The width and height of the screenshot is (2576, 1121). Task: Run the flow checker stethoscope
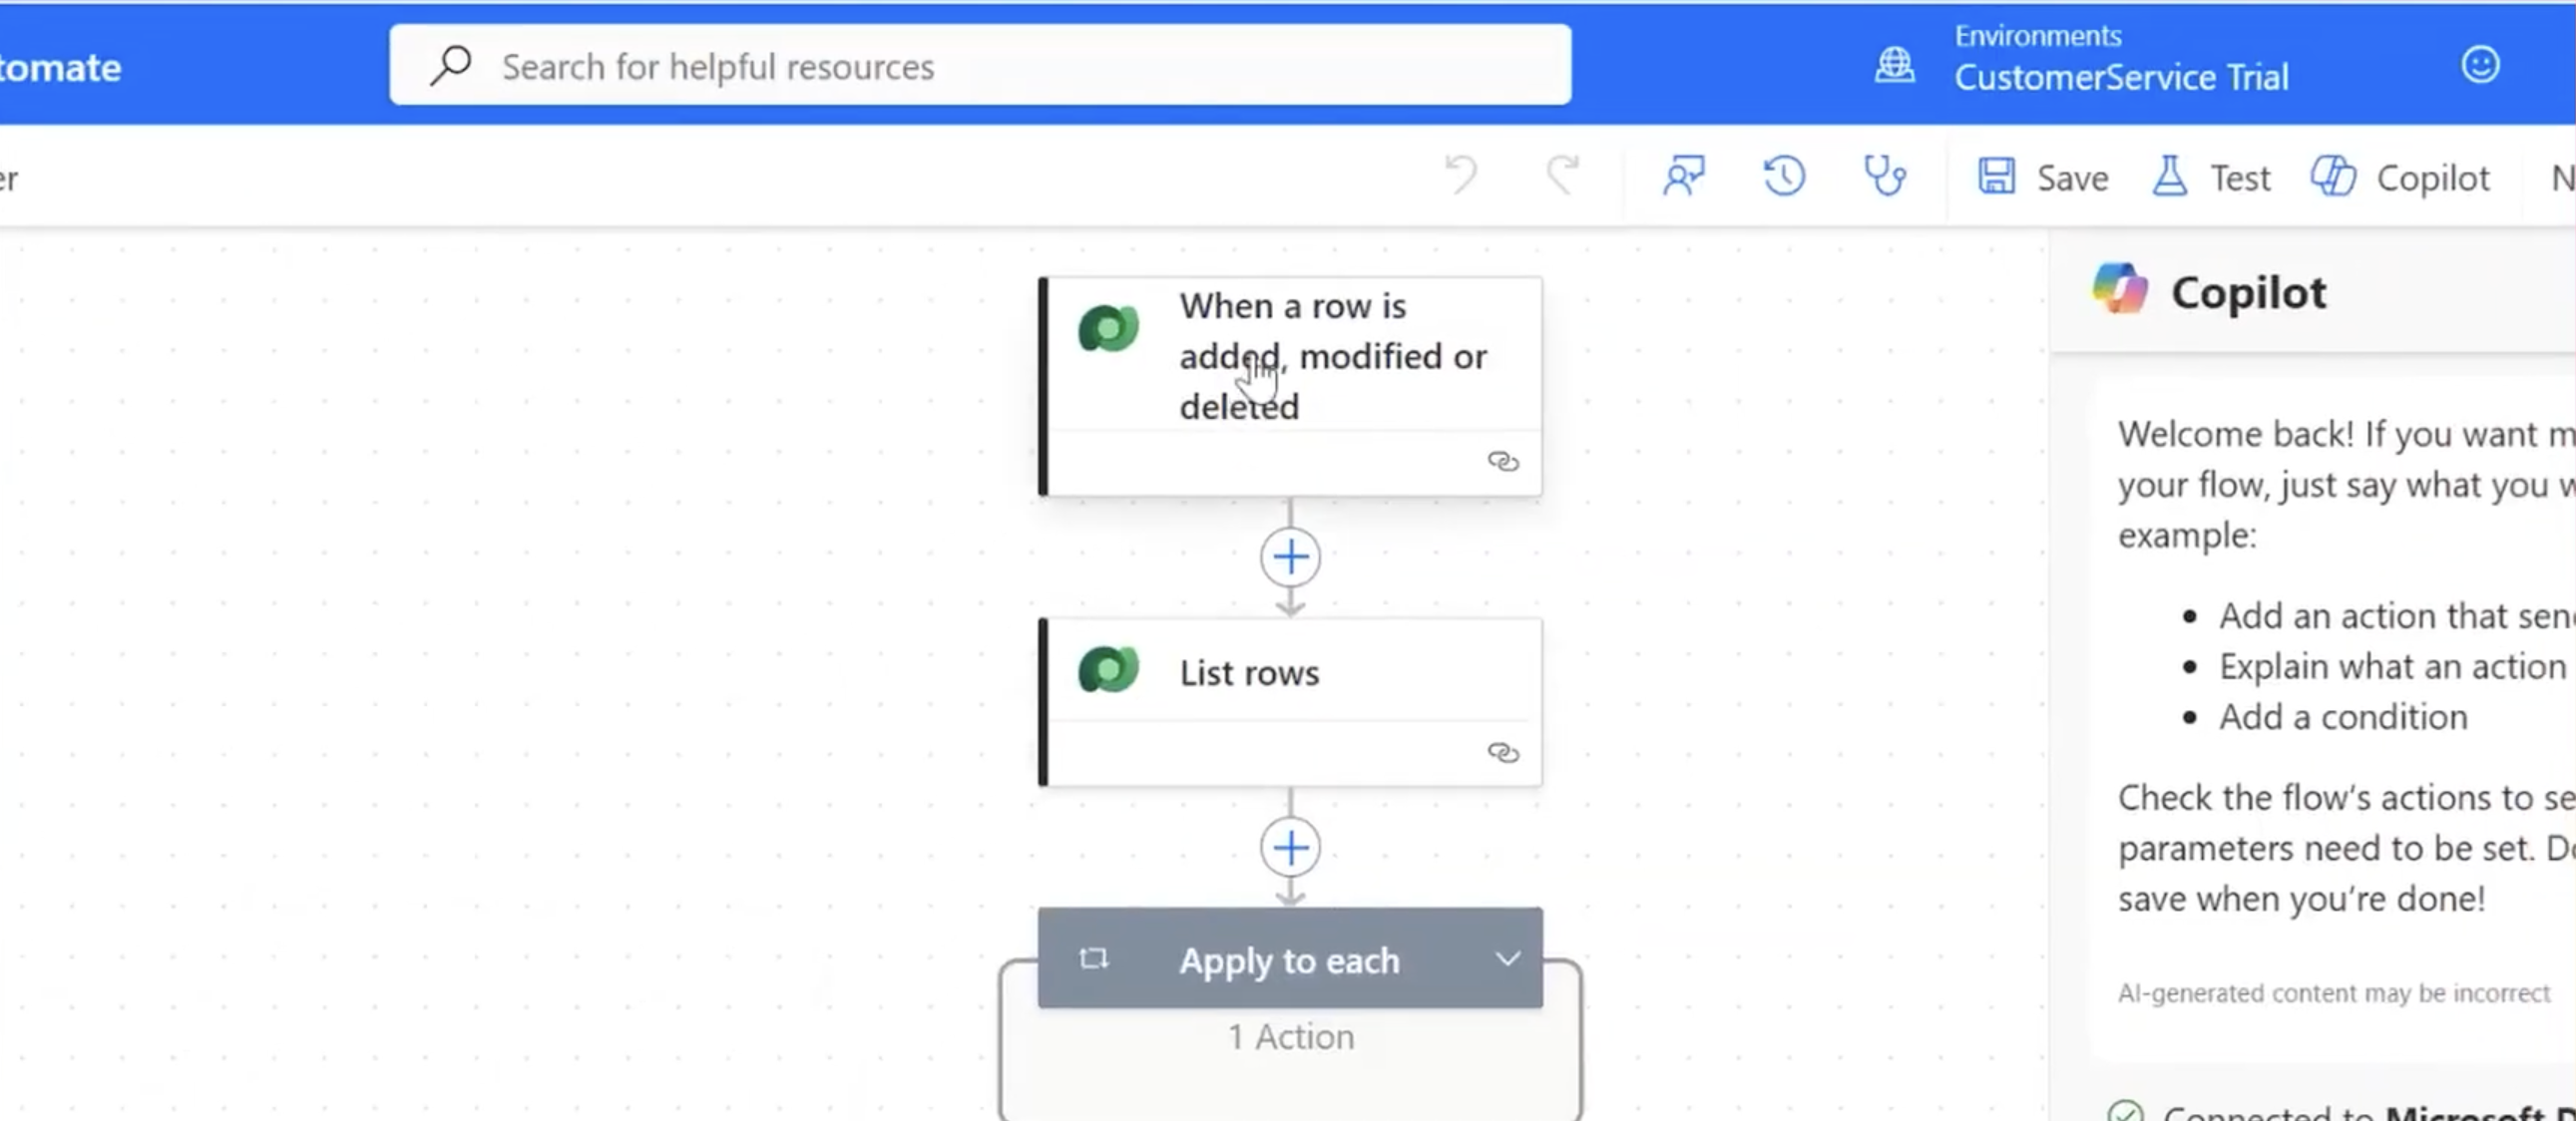point(1885,176)
